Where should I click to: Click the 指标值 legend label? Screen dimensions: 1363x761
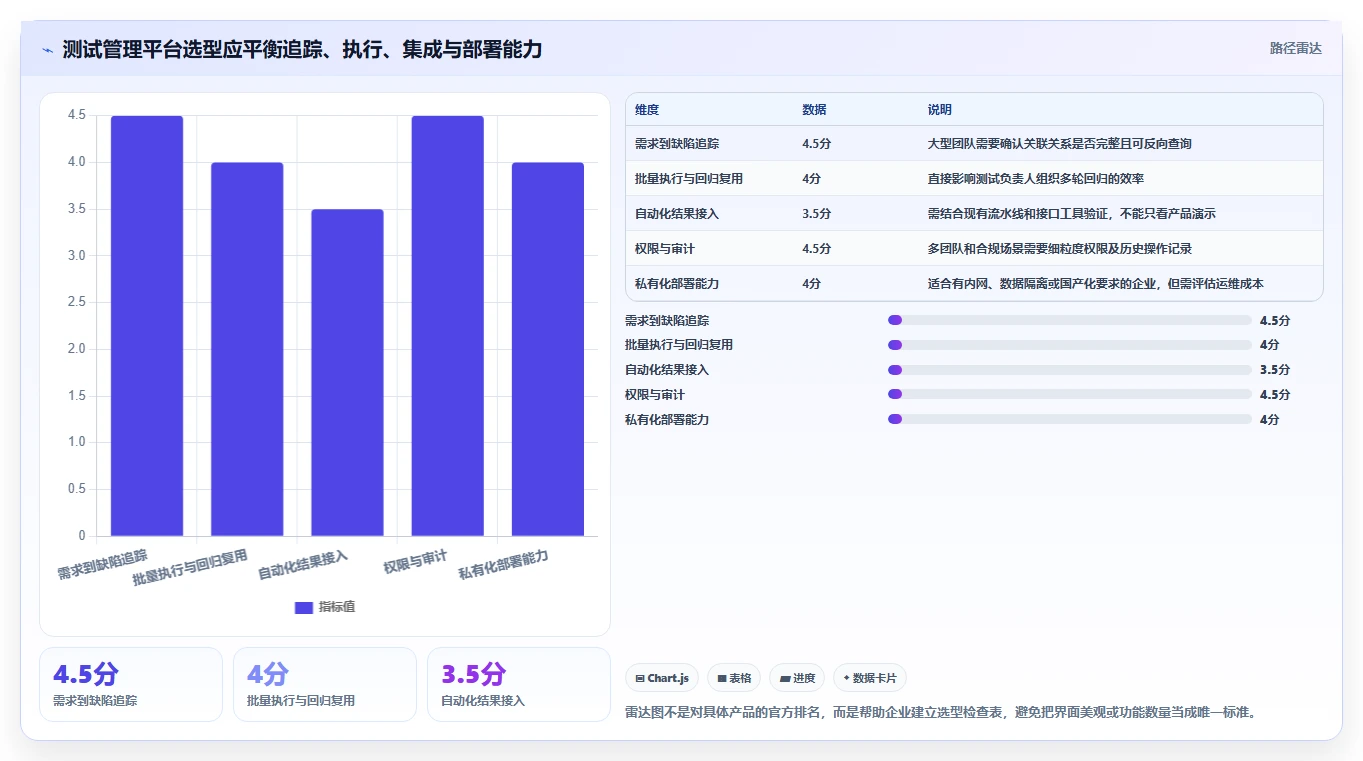pos(337,607)
